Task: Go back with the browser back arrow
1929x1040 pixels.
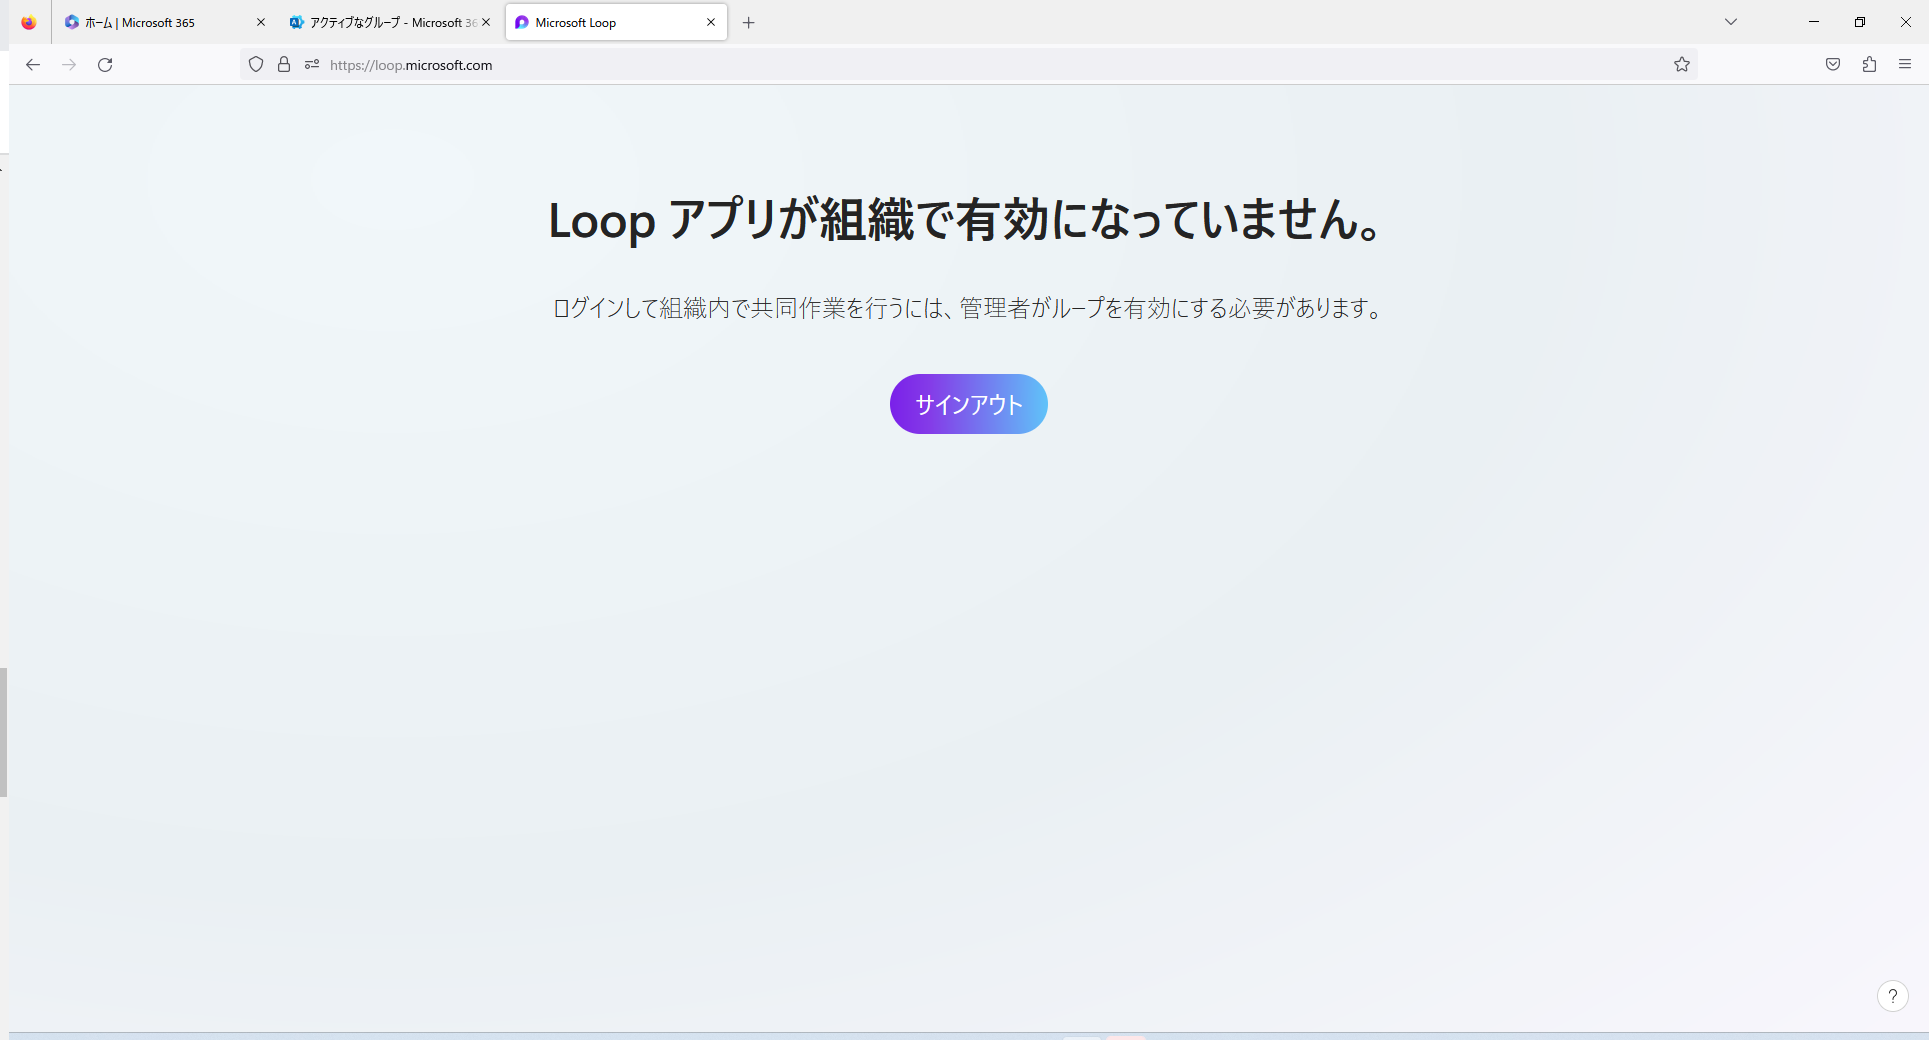Action: [x=33, y=65]
